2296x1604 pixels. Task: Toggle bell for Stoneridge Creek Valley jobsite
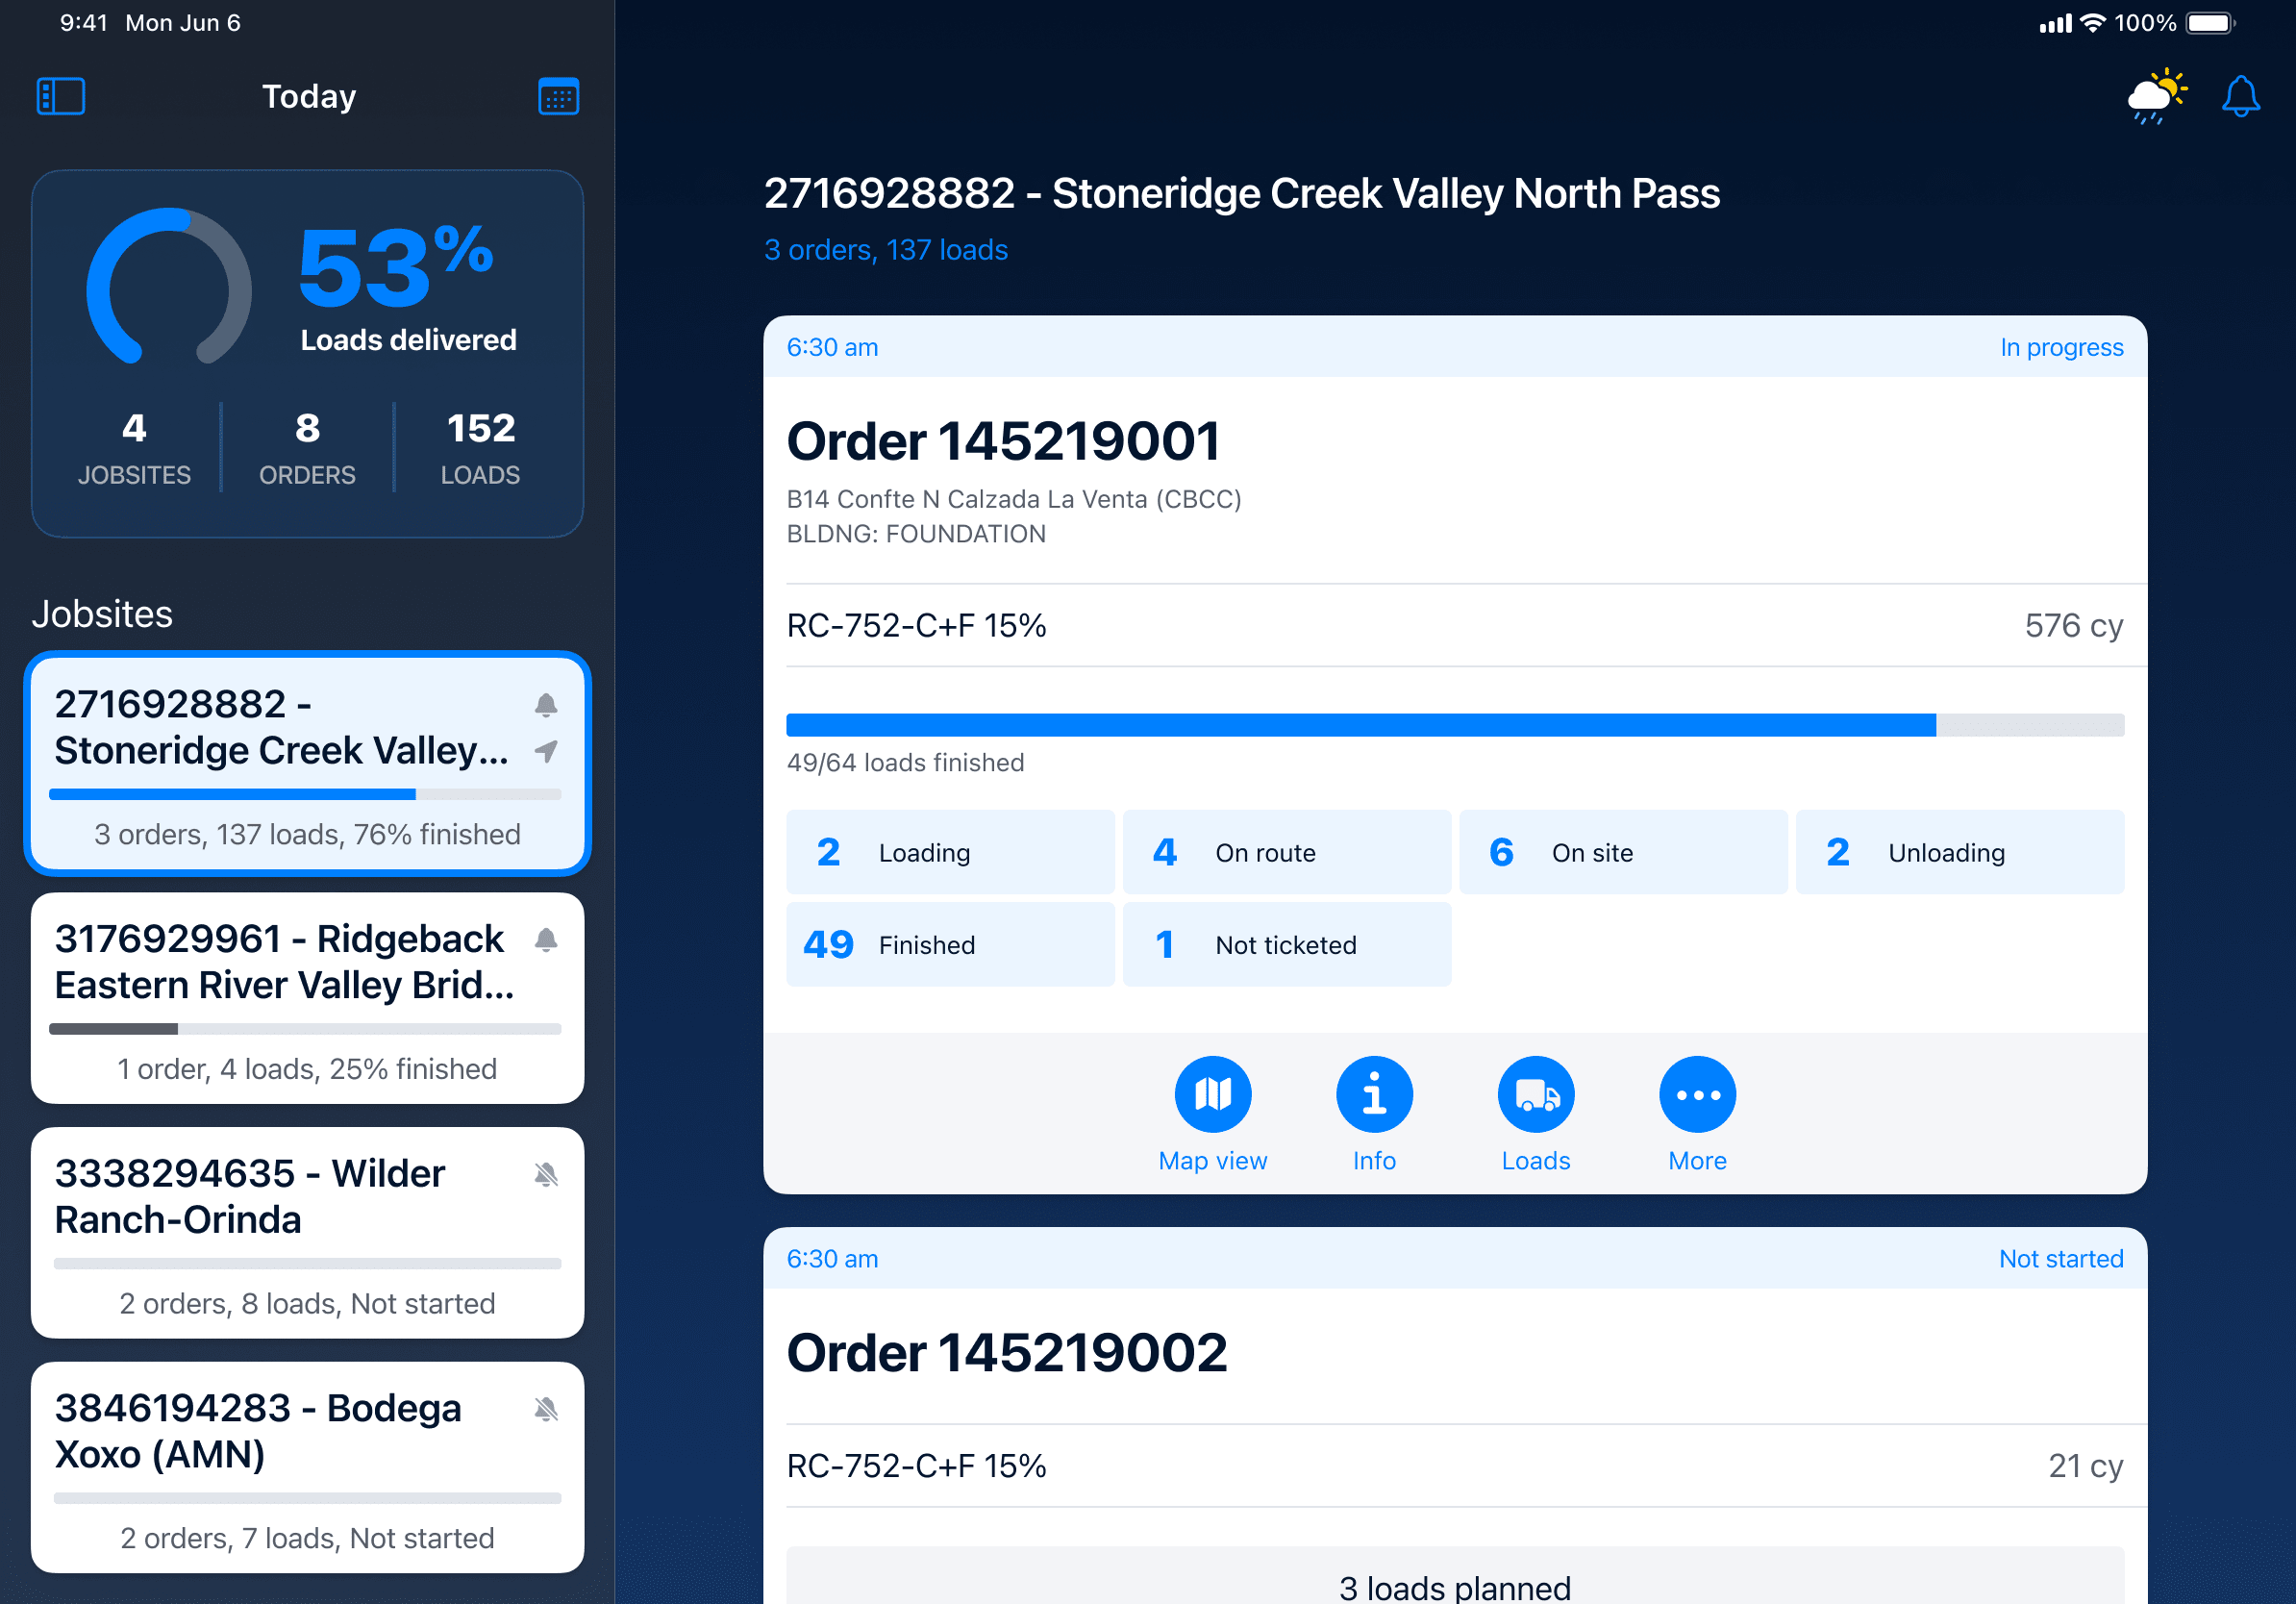[x=546, y=705]
